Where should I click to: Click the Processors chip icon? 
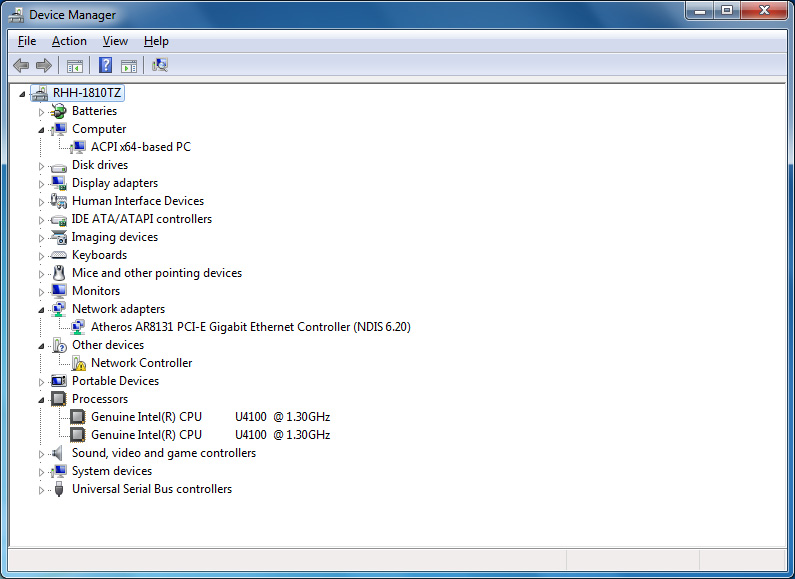click(59, 399)
